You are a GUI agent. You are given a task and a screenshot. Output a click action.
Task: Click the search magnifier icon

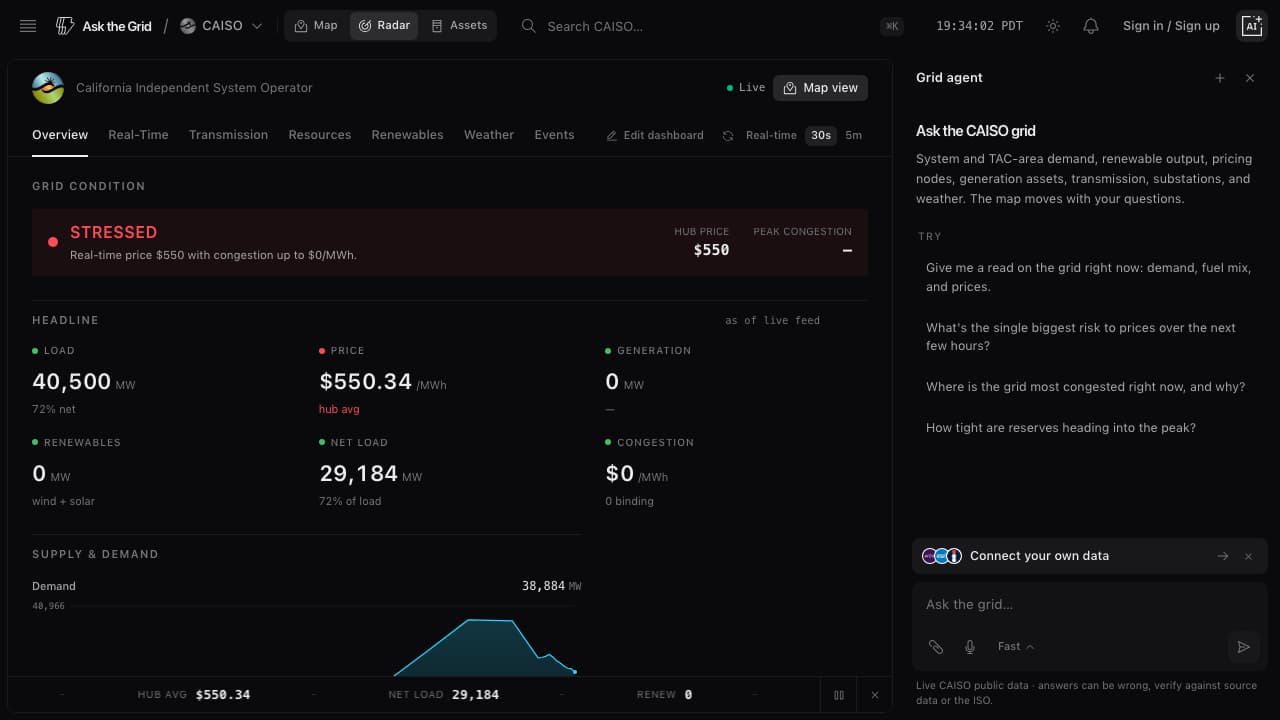pyautogui.click(x=529, y=26)
